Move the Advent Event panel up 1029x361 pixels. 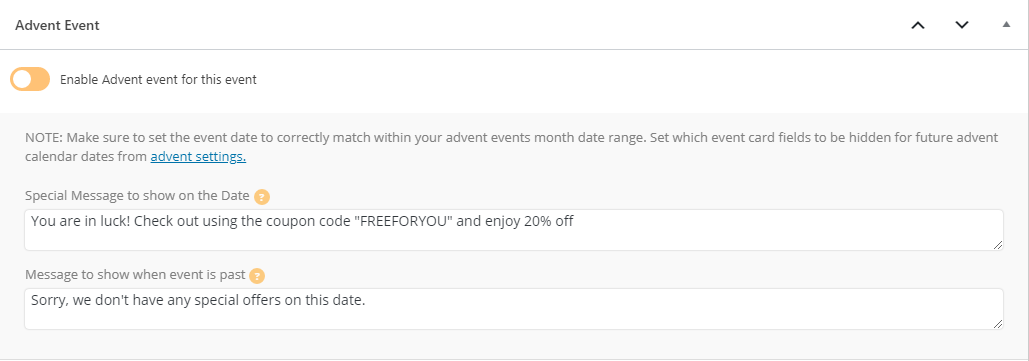pos(918,26)
